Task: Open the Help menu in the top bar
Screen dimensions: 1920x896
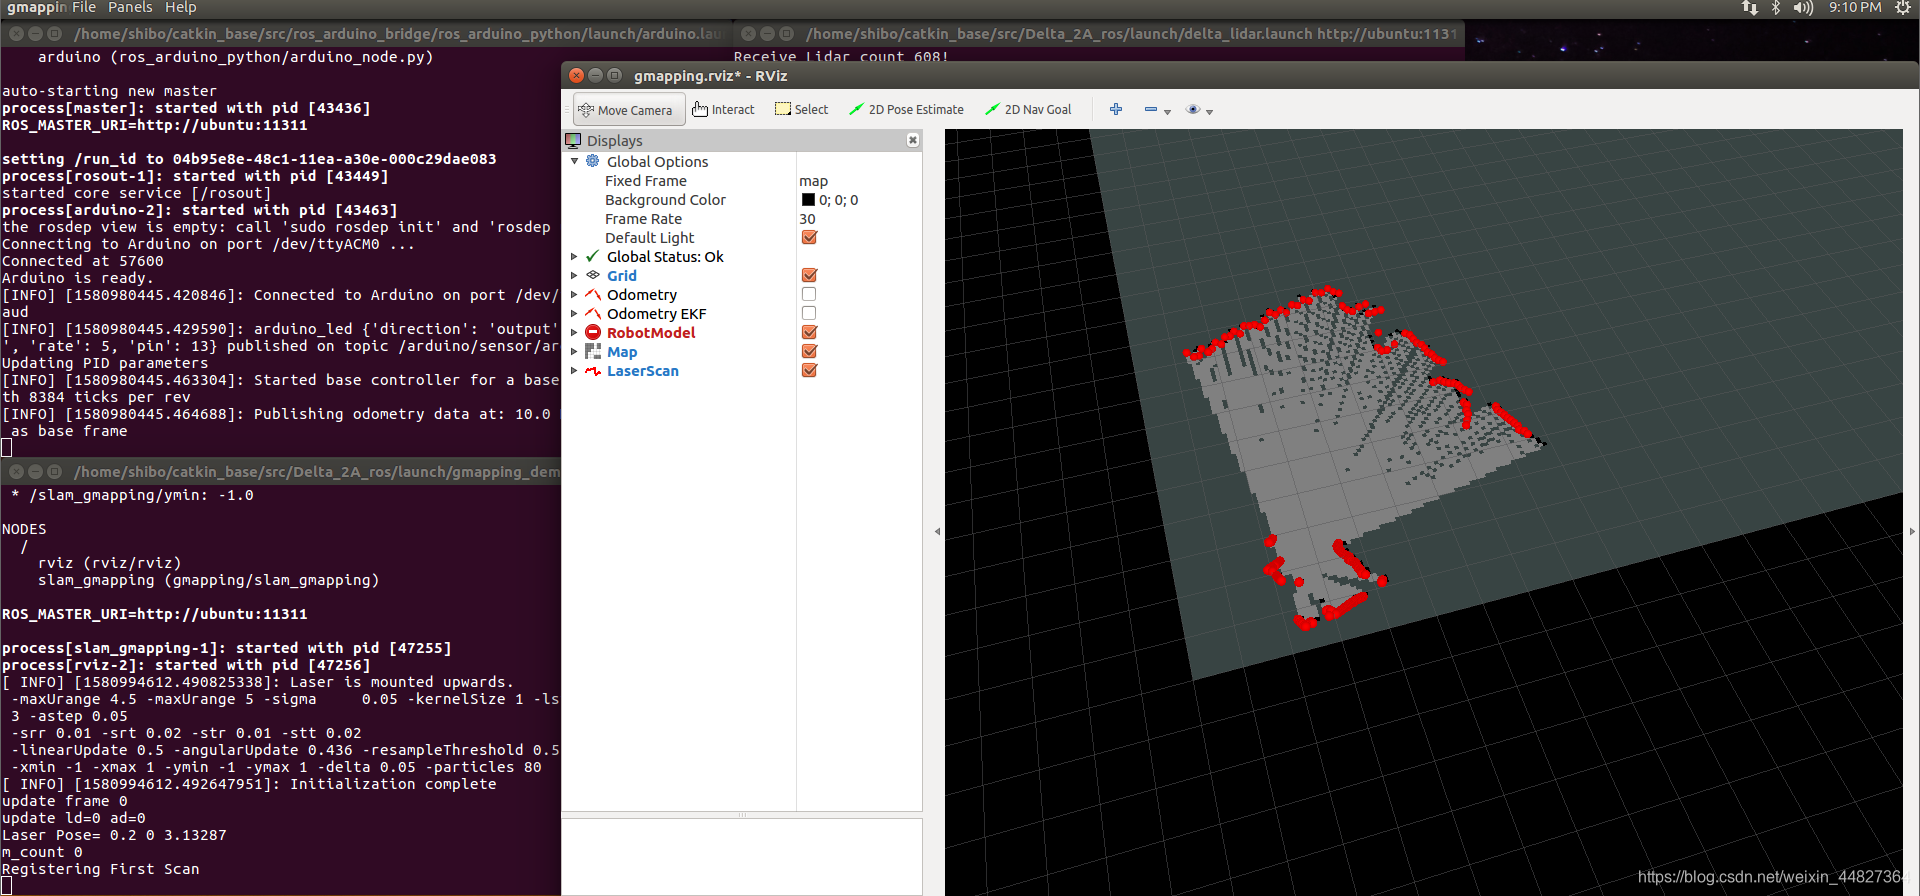Action: (x=180, y=8)
